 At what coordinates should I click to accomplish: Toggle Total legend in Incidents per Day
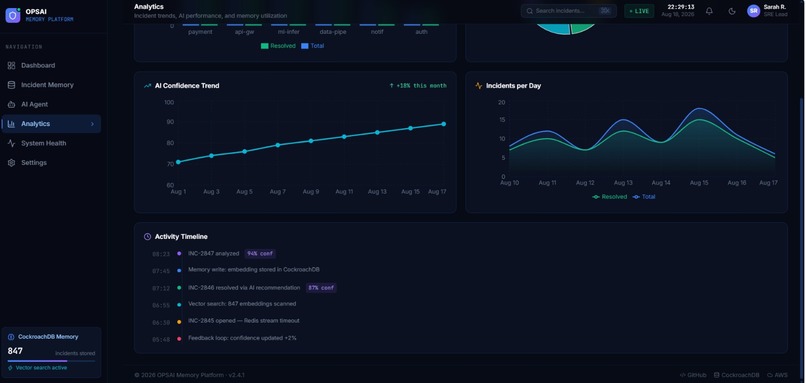(644, 197)
